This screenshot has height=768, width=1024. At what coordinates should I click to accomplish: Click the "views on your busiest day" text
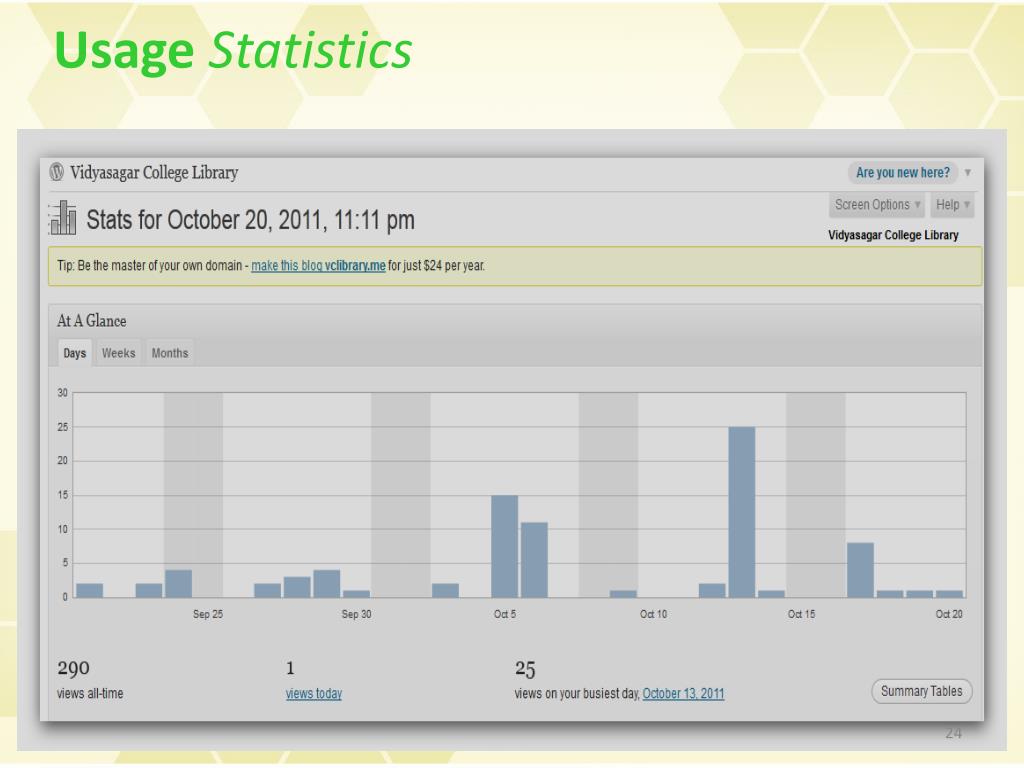click(x=577, y=694)
